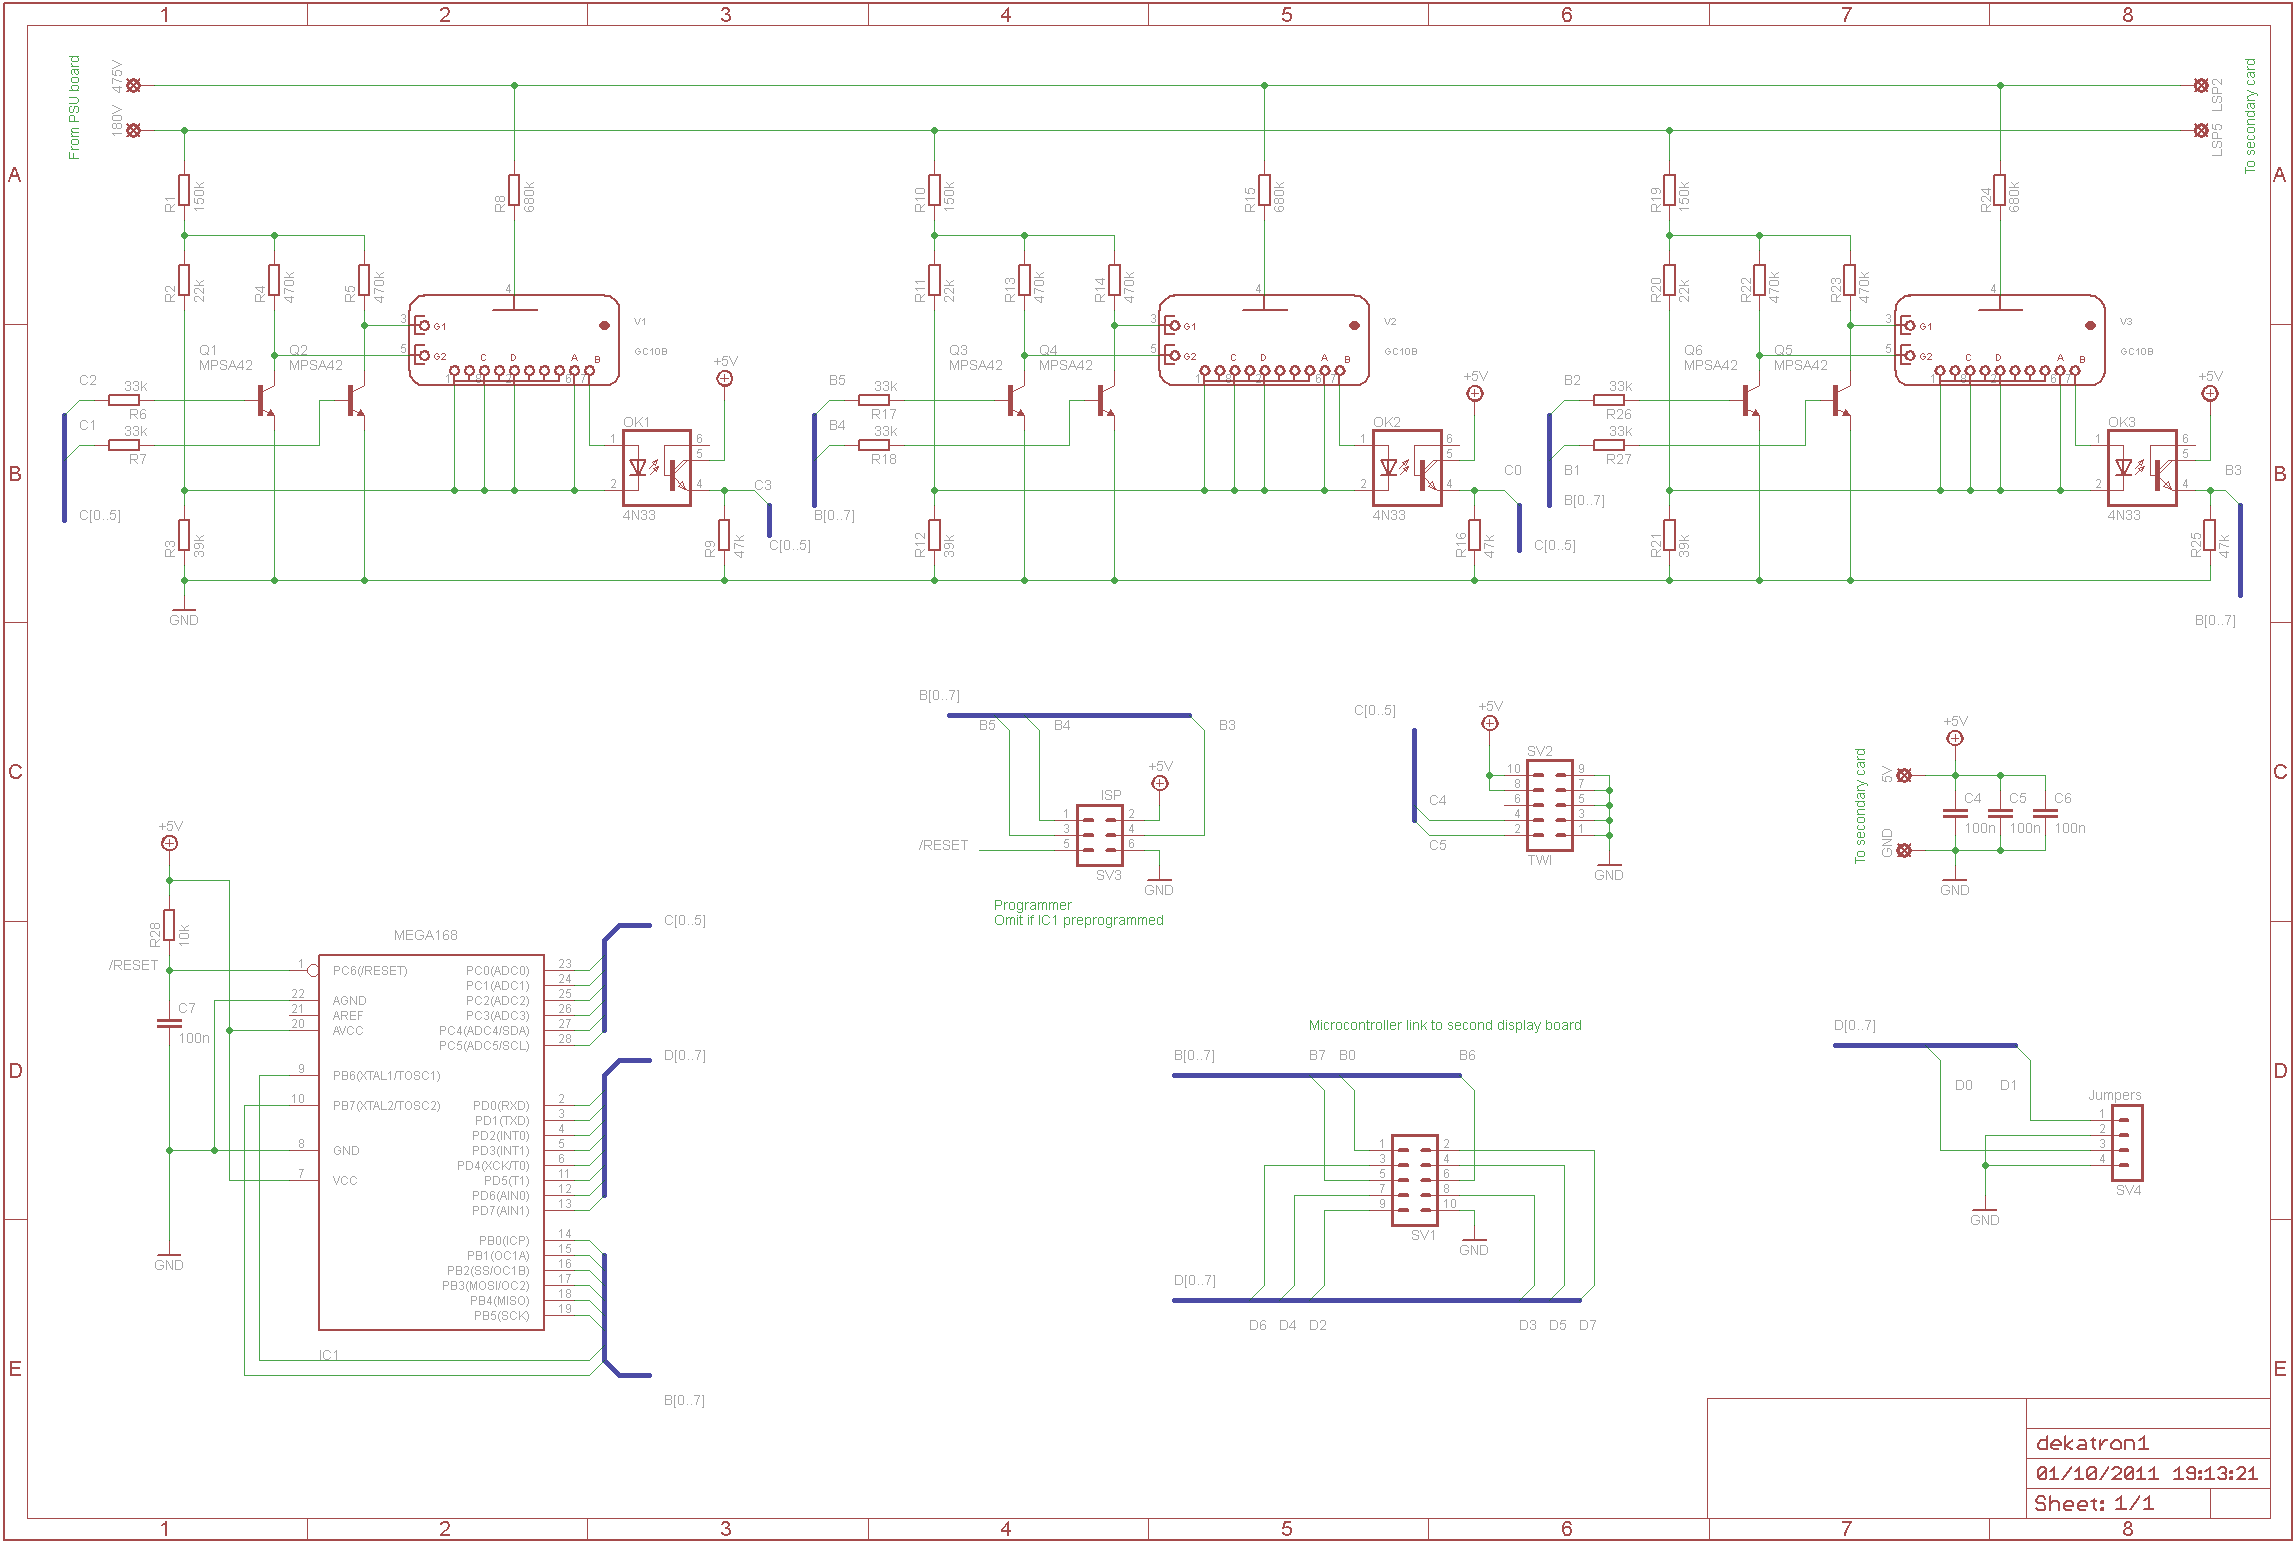Image resolution: width=2295 pixels, height=1545 pixels.
Task: Click the MEGA168 microcontroller IC1 symbol
Action: click(x=431, y=1142)
